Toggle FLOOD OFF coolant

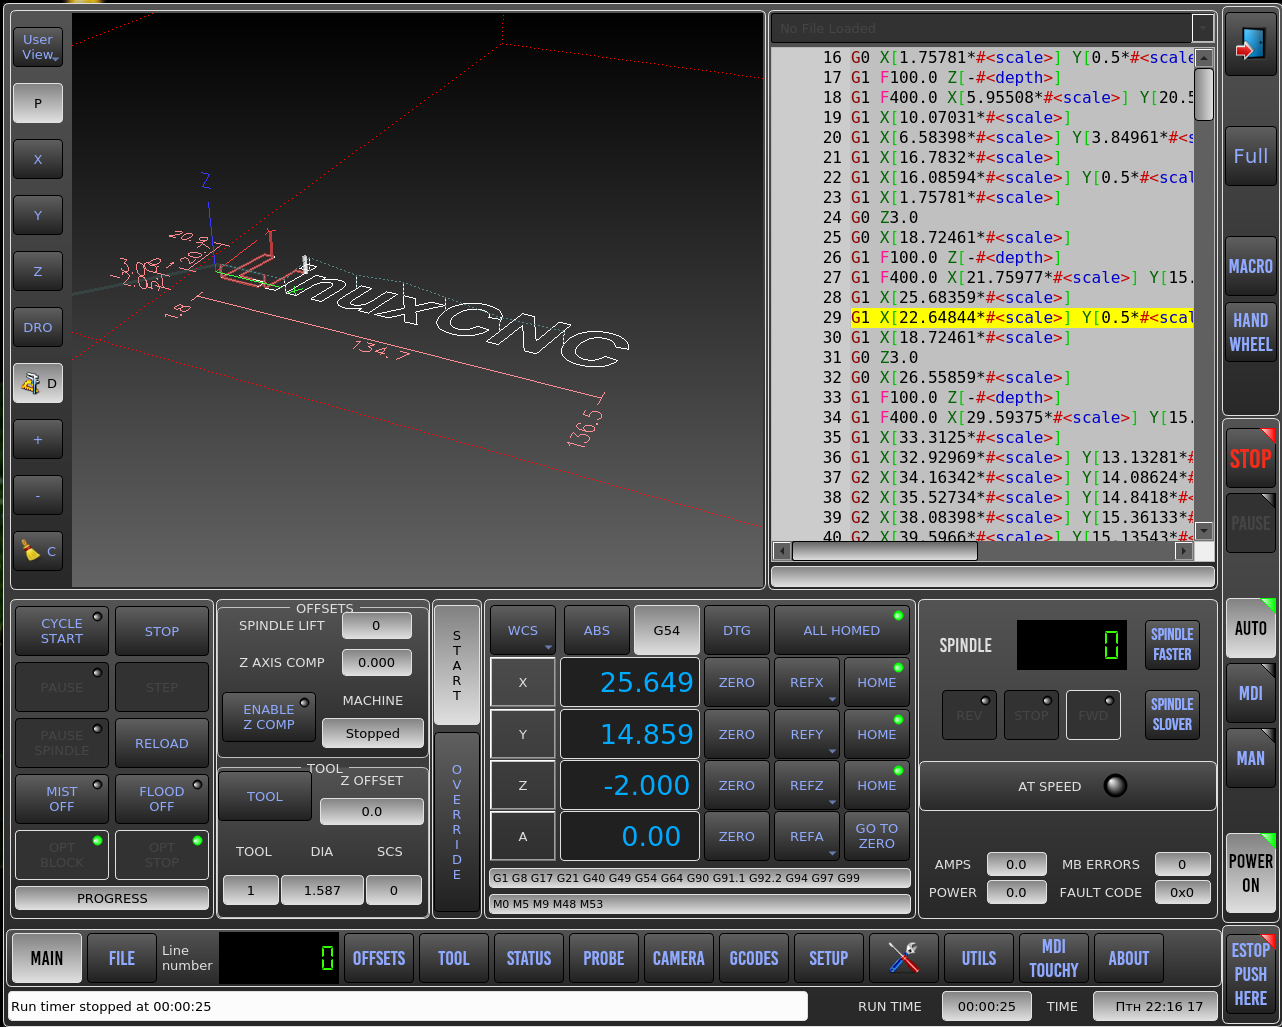162,799
